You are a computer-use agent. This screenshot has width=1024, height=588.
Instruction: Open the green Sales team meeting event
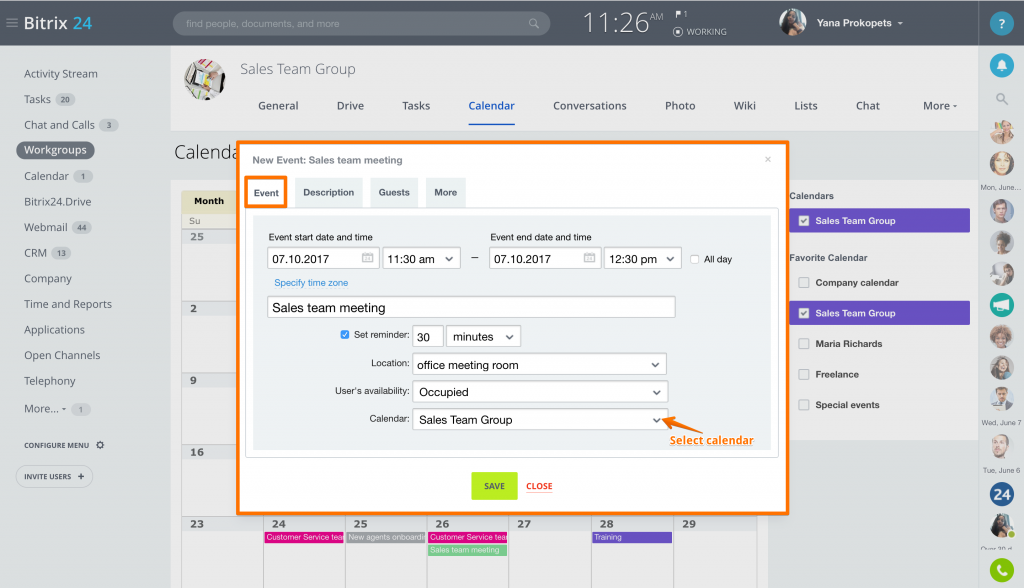pos(468,550)
